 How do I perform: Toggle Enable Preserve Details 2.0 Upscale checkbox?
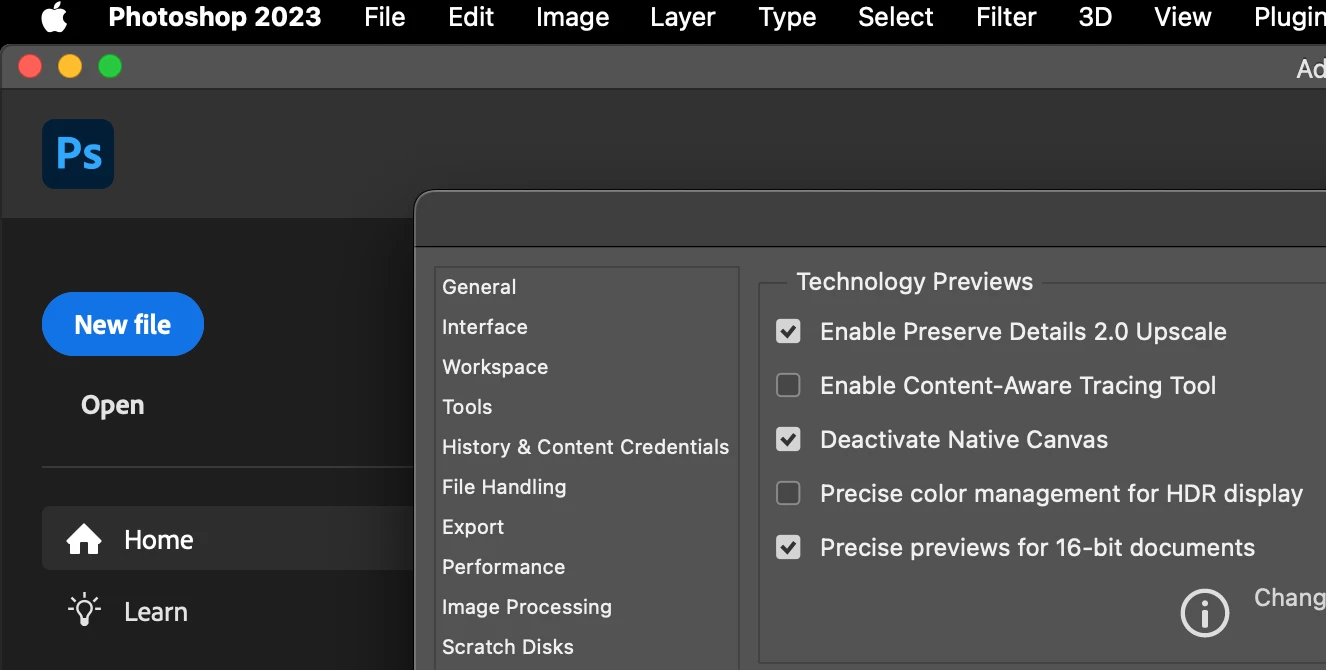pos(788,331)
